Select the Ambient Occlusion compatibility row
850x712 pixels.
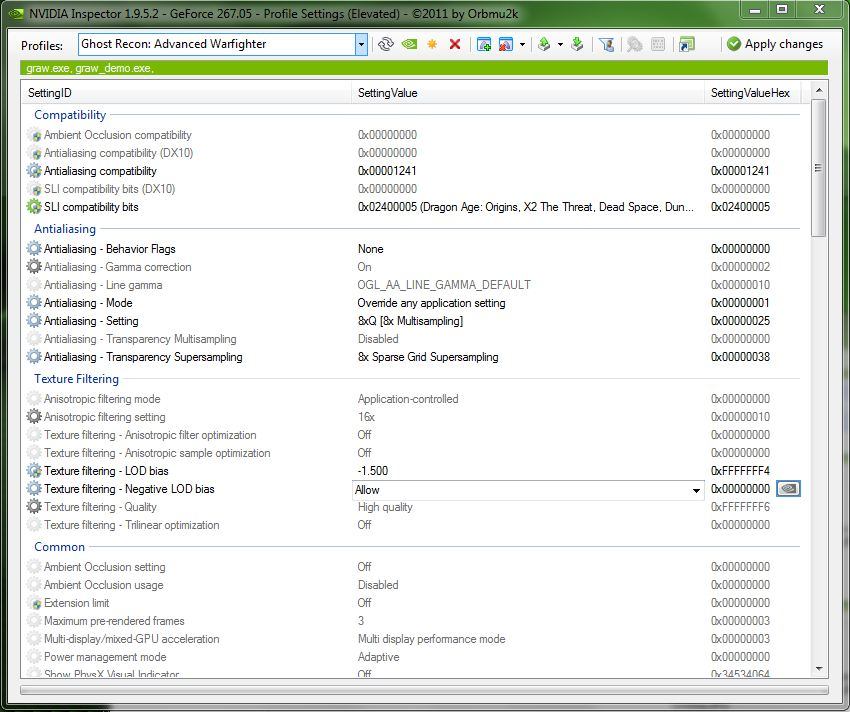416,134
